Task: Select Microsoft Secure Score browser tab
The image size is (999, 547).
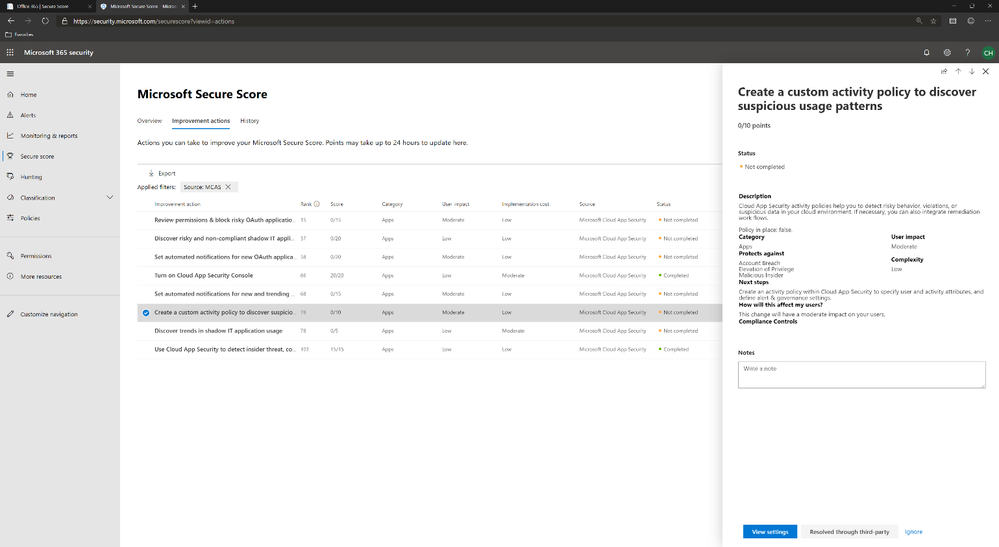Action: (x=143, y=6)
